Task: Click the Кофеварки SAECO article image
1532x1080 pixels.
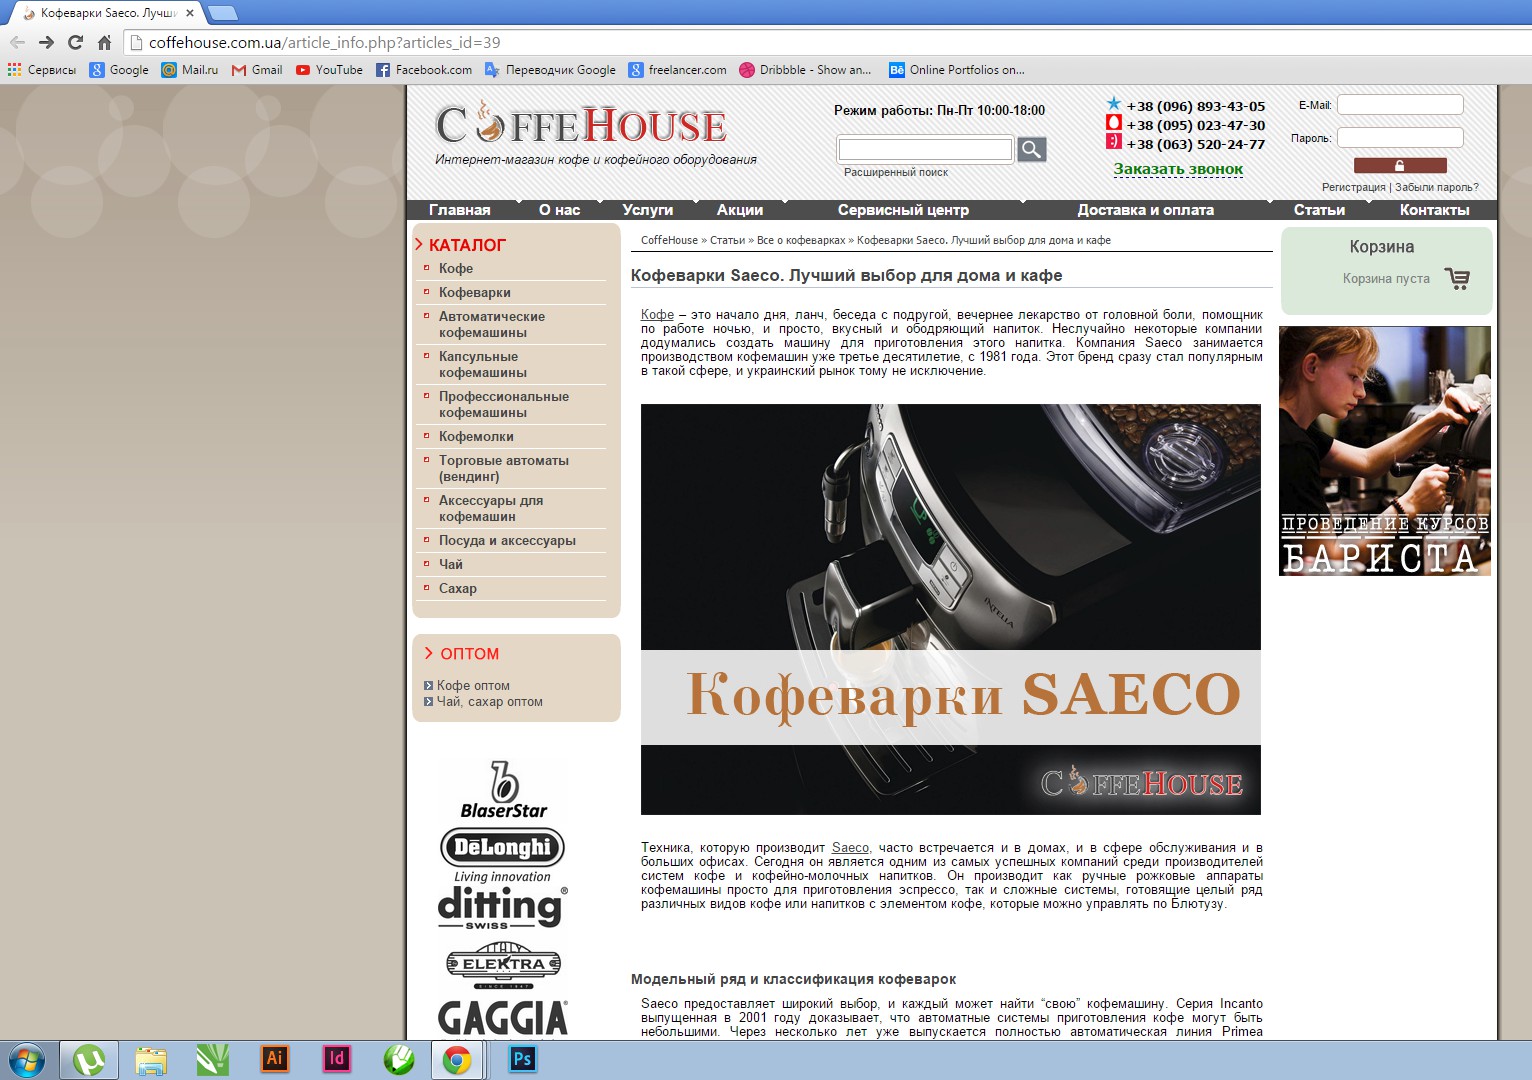Action: 951,609
